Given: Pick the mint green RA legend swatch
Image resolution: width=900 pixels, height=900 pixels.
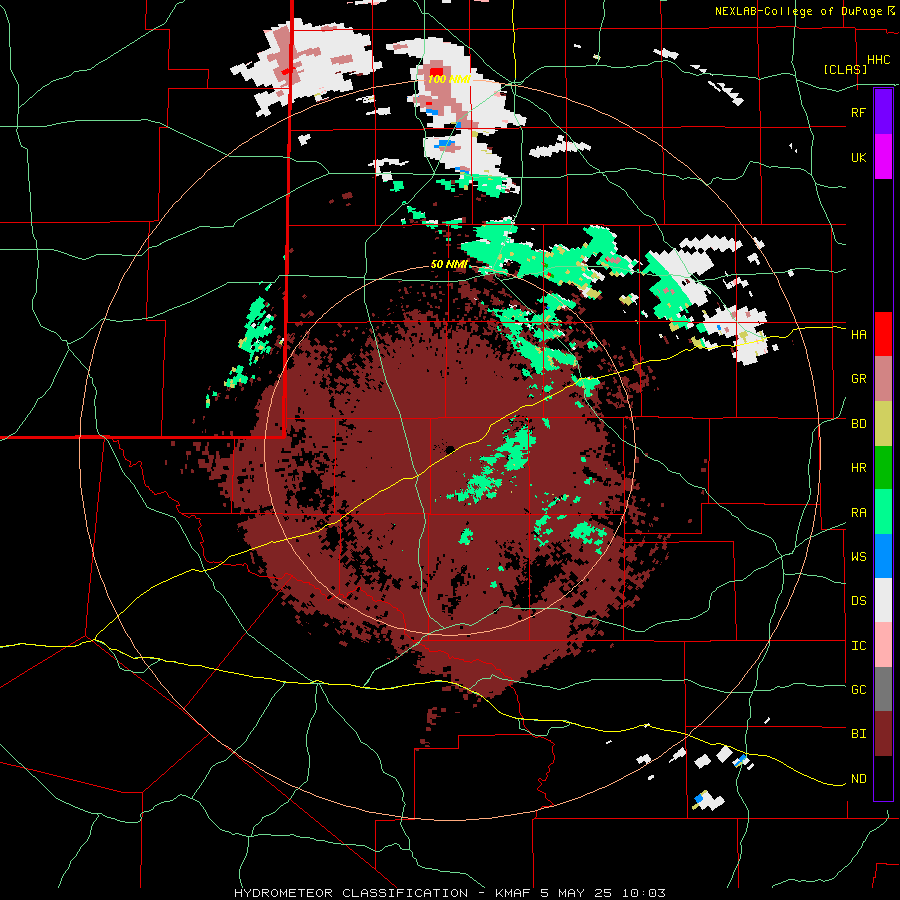Looking at the screenshot, I should (883, 512).
